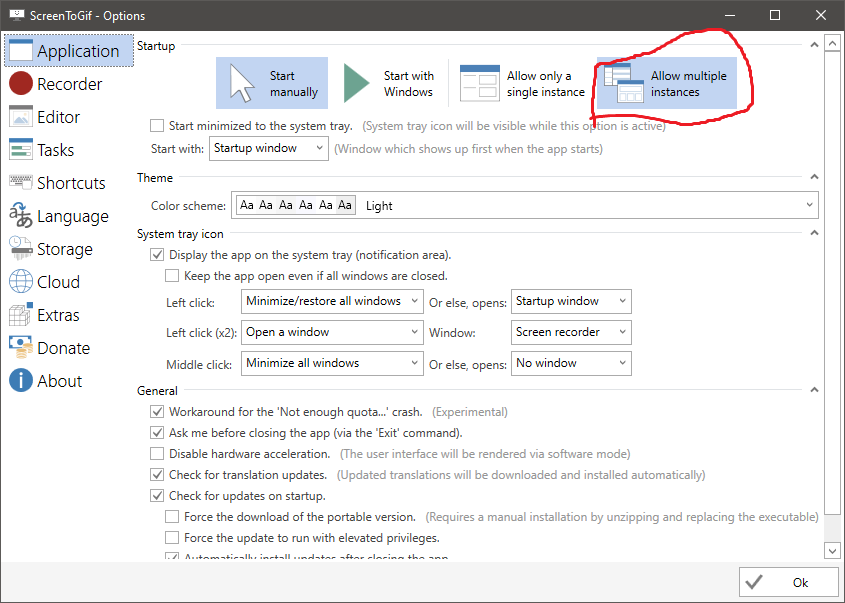Disable 'Display the app on the system tray'

157,255
